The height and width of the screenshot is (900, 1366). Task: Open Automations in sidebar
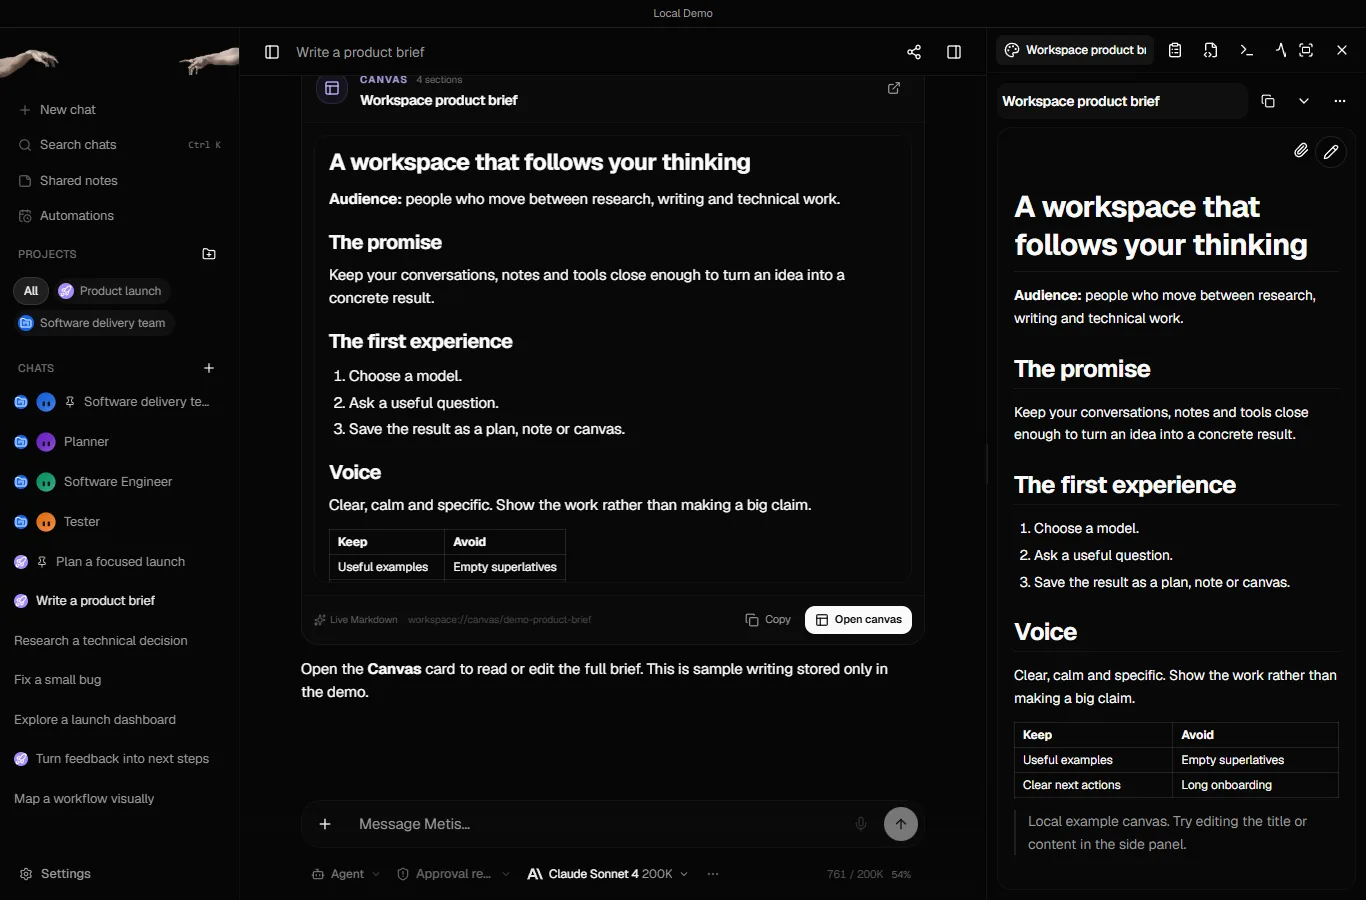click(x=120, y=216)
